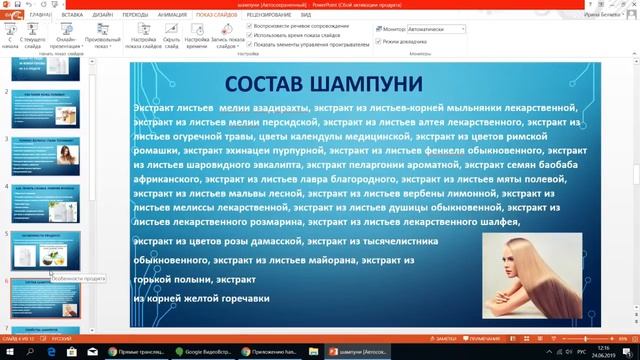Start slideshow from current slide (С текущего слайда)

[33, 36]
